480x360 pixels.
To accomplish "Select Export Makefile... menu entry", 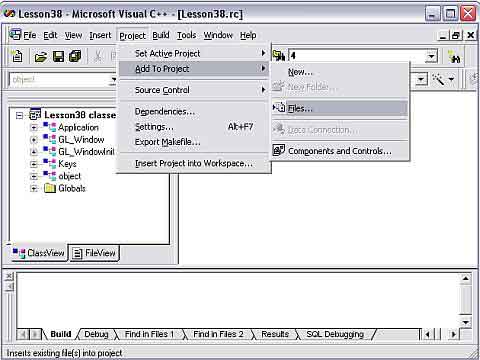I will [x=194, y=142].
